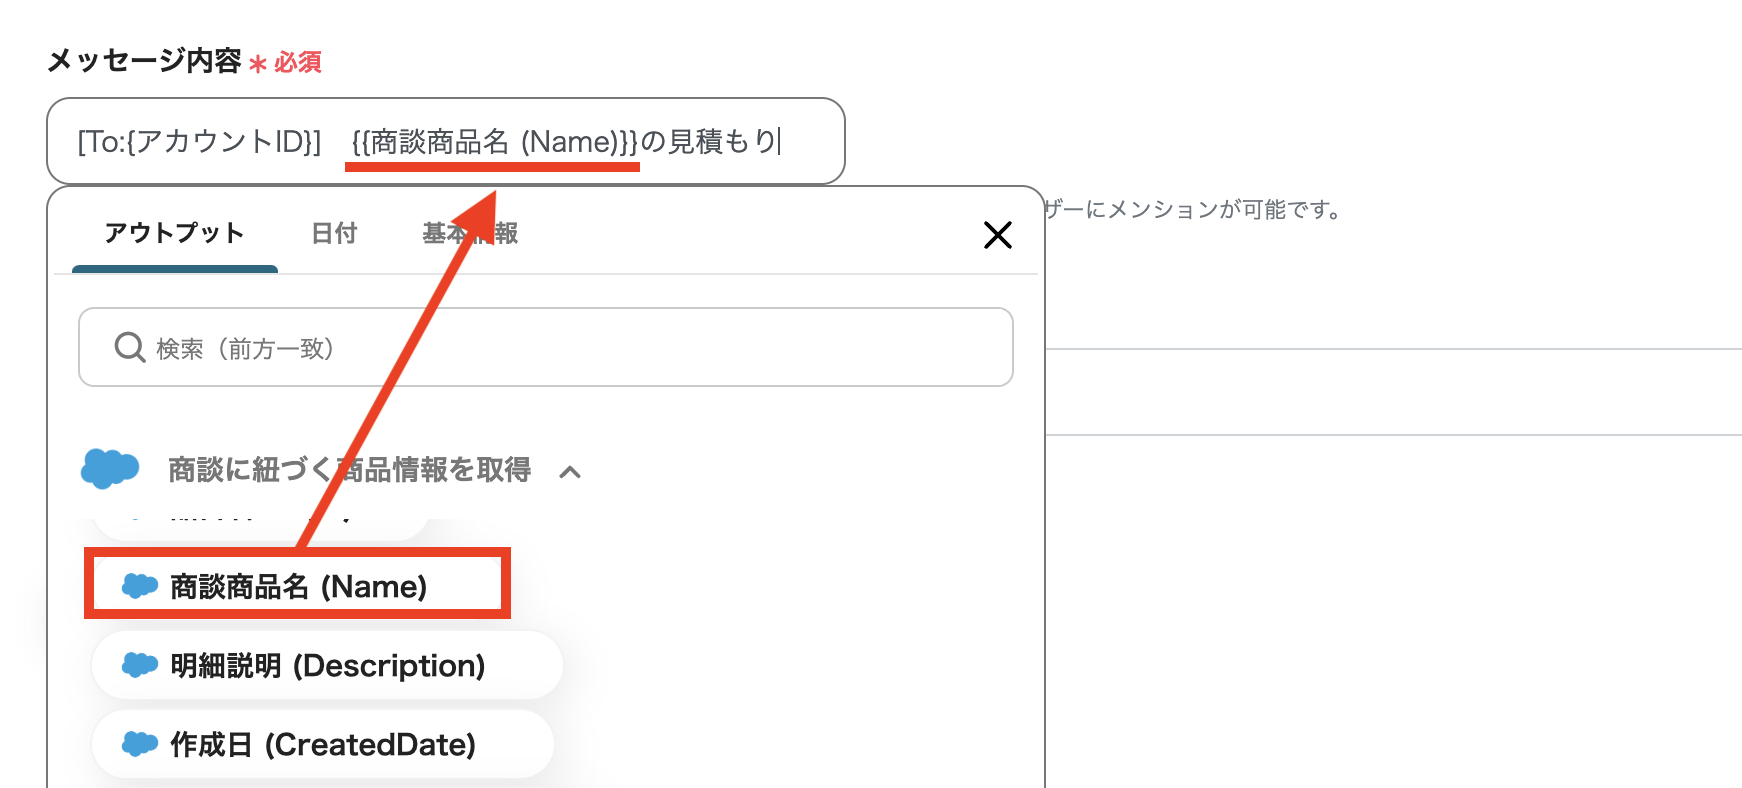Switch to the 日付 tab
Viewport: 1742px width, 788px height.
pyautogui.click(x=333, y=232)
